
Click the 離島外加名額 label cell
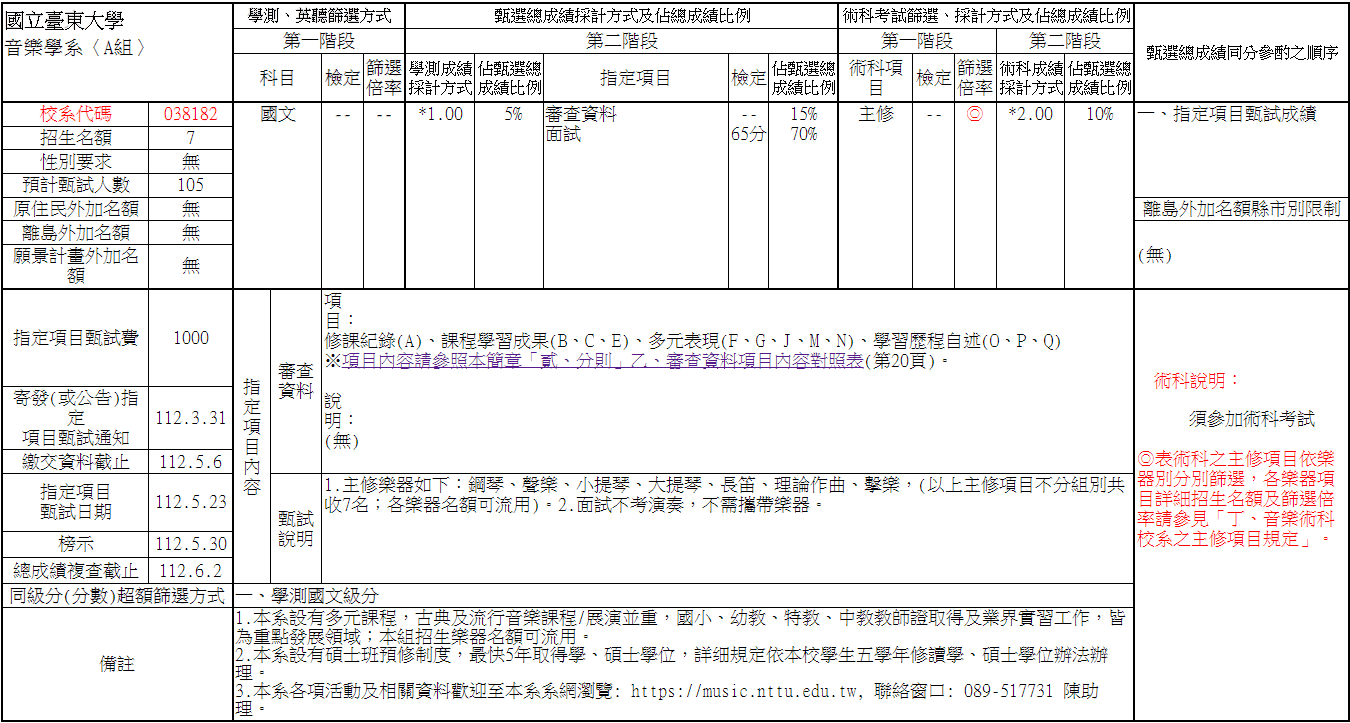click(75, 233)
